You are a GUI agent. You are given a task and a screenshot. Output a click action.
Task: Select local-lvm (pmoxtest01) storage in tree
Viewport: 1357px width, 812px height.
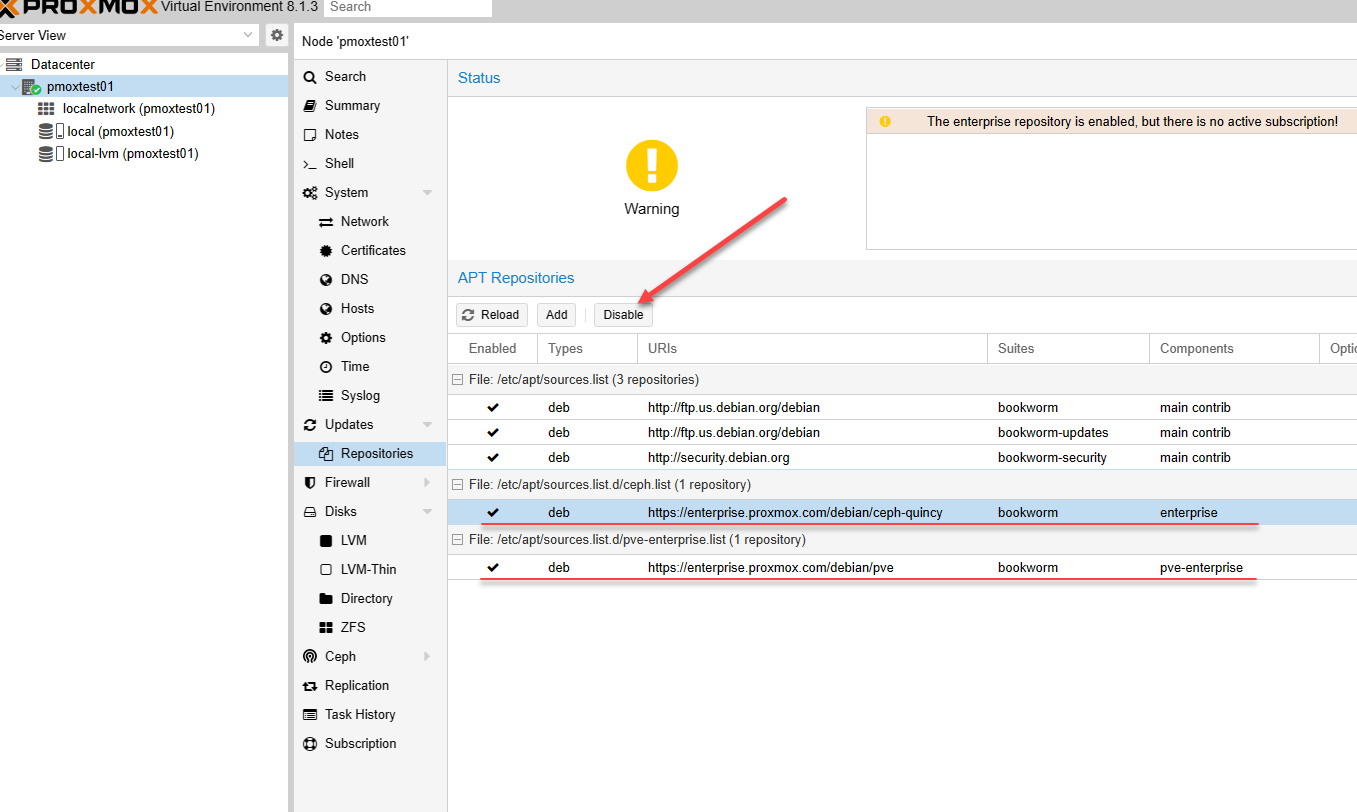132,154
